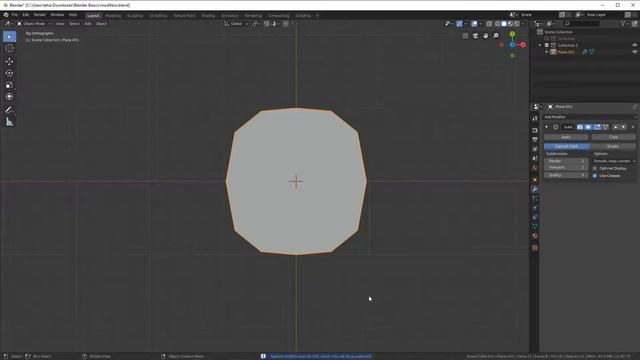Collapse the Subdivision modifier panel
The image size is (640, 360).
pyautogui.click(x=547, y=127)
